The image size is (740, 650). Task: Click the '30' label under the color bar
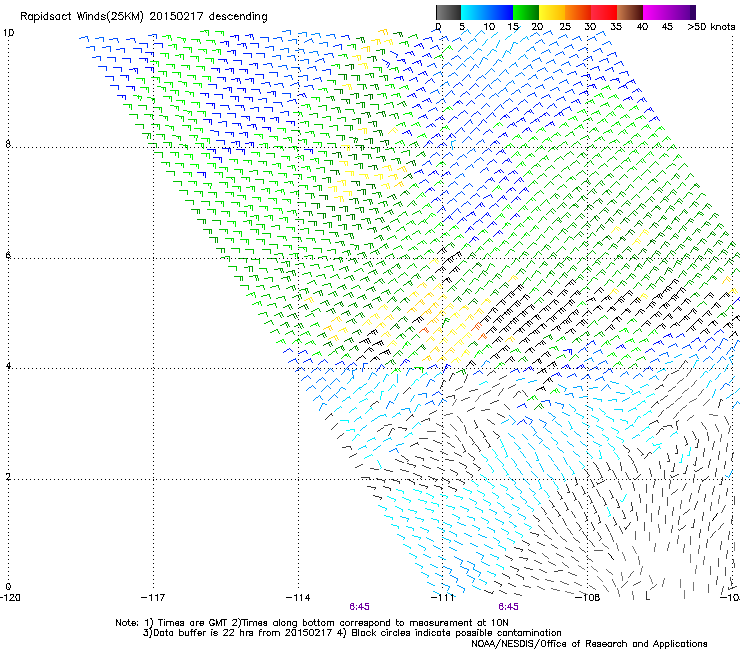pos(590,26)
